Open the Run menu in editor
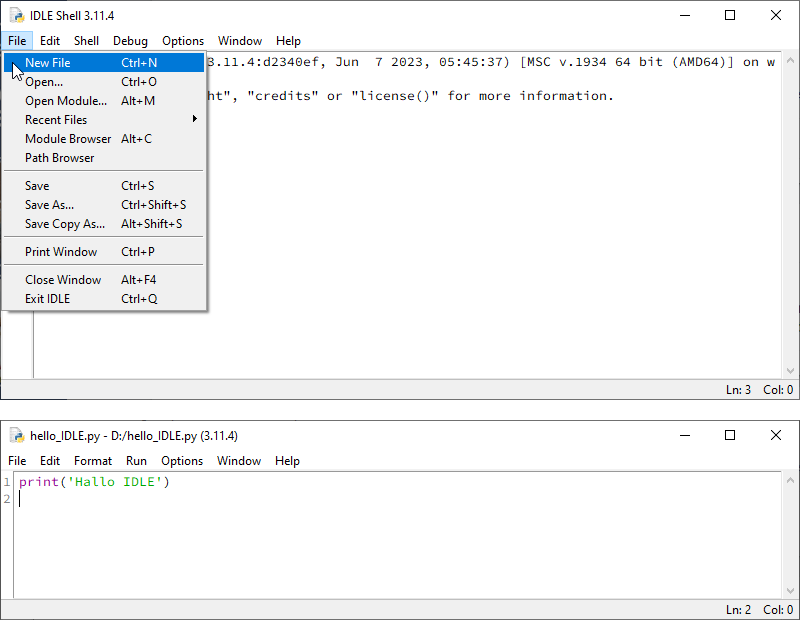The image size is (800, 620). pyautogui.click(x=136, y=461)
